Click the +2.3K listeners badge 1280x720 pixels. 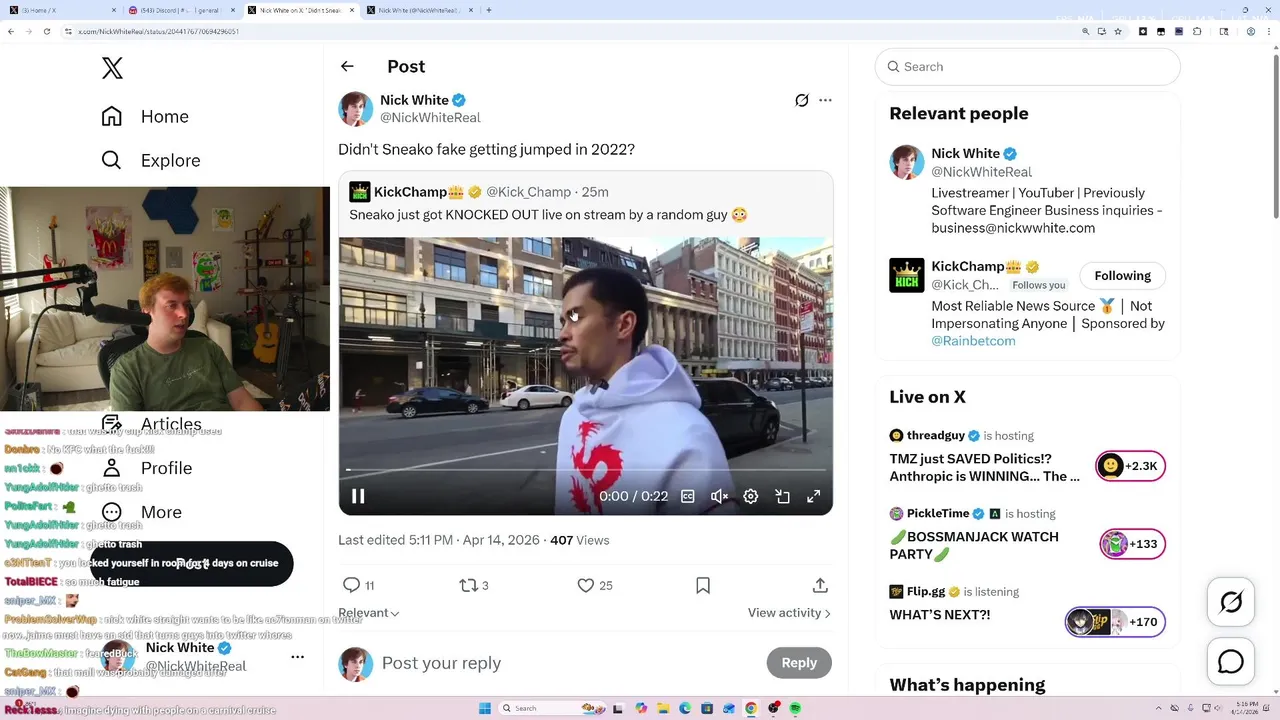pyautogui.click(x=1131, y=466)
